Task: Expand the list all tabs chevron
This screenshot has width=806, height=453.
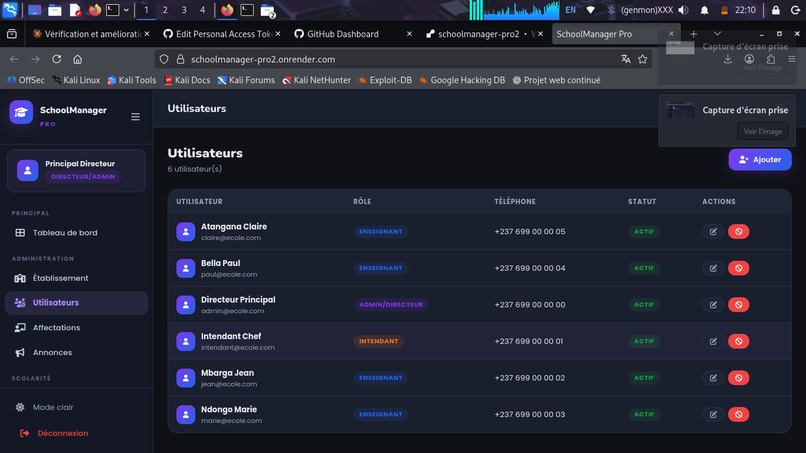Action: (x=717, y=33)
